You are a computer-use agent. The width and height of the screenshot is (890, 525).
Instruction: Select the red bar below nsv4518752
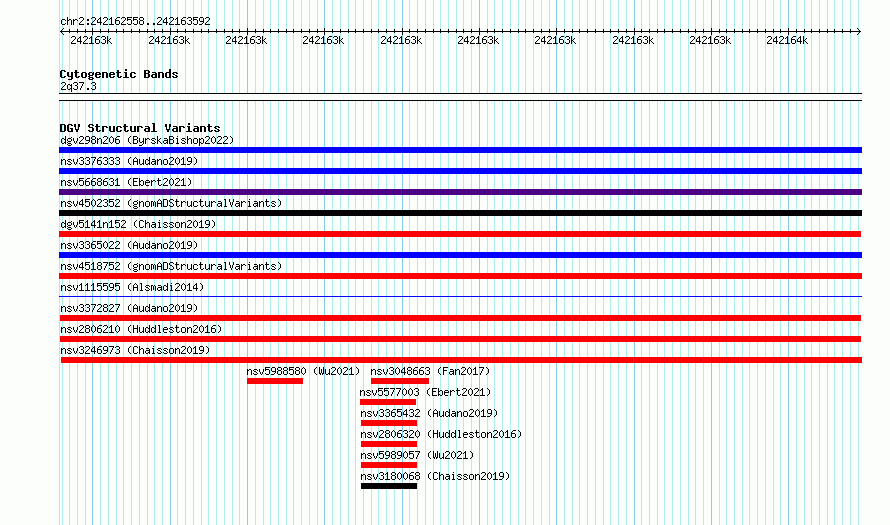tap(460, 276)
